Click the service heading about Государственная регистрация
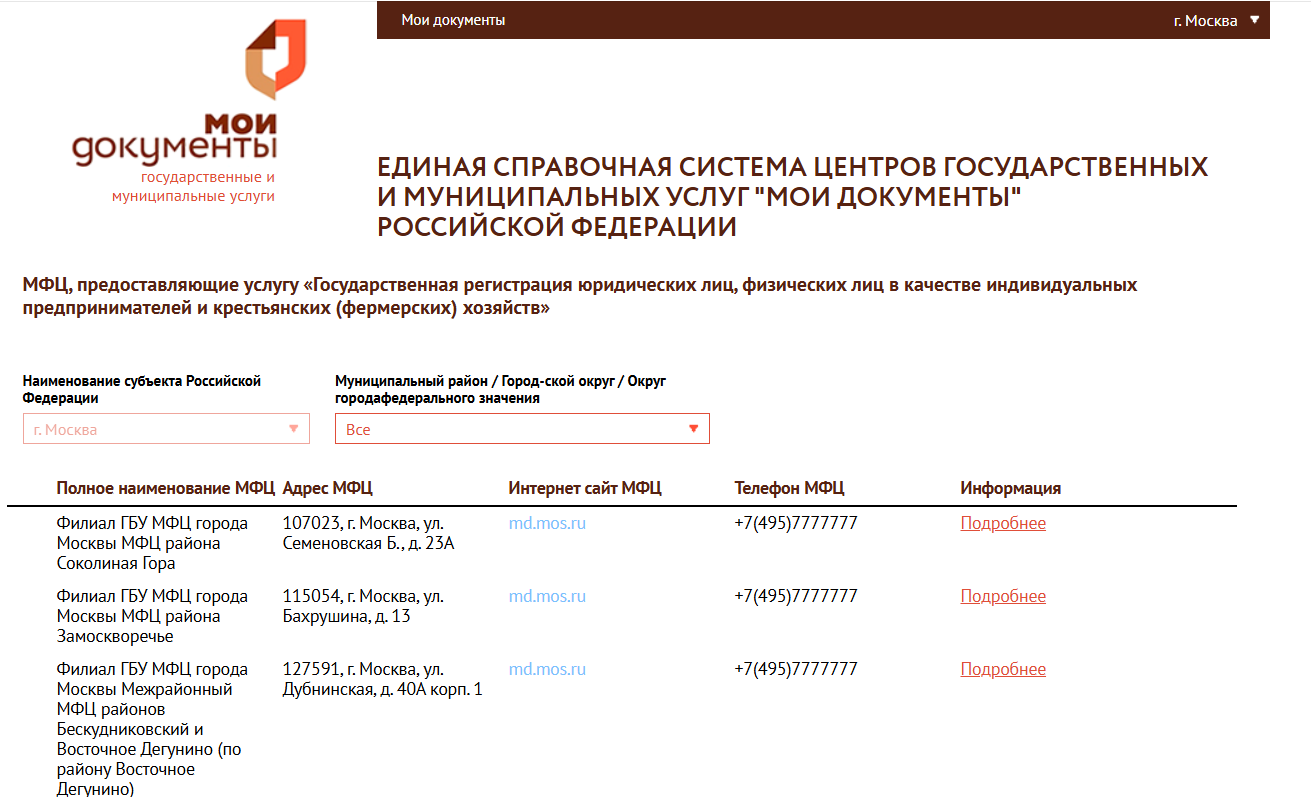 pyautogui.click(x=580, y=296)
